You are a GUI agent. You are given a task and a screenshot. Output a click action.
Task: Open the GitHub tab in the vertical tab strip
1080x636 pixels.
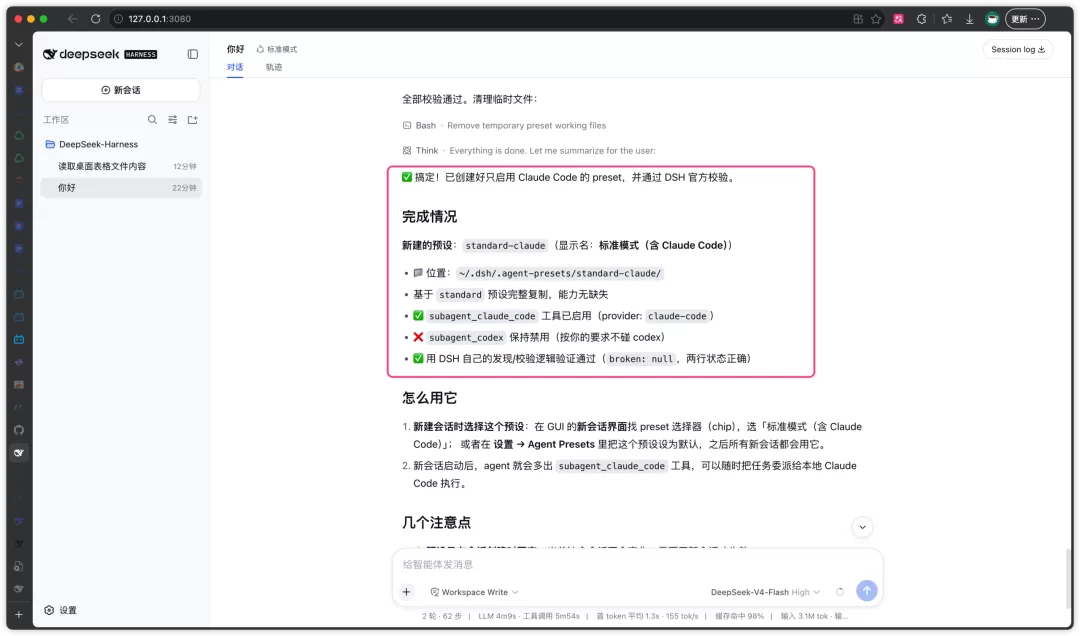tap(19, 430)
